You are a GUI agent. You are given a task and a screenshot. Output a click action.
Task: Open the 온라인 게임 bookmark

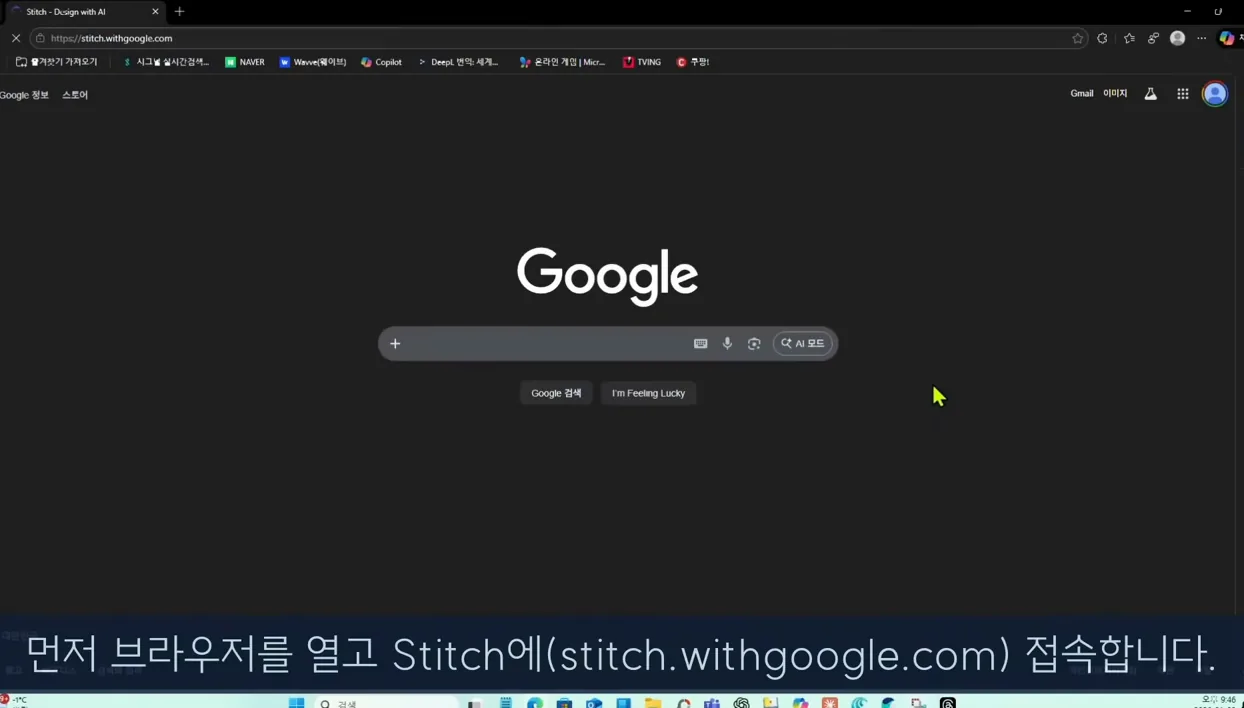562,62
